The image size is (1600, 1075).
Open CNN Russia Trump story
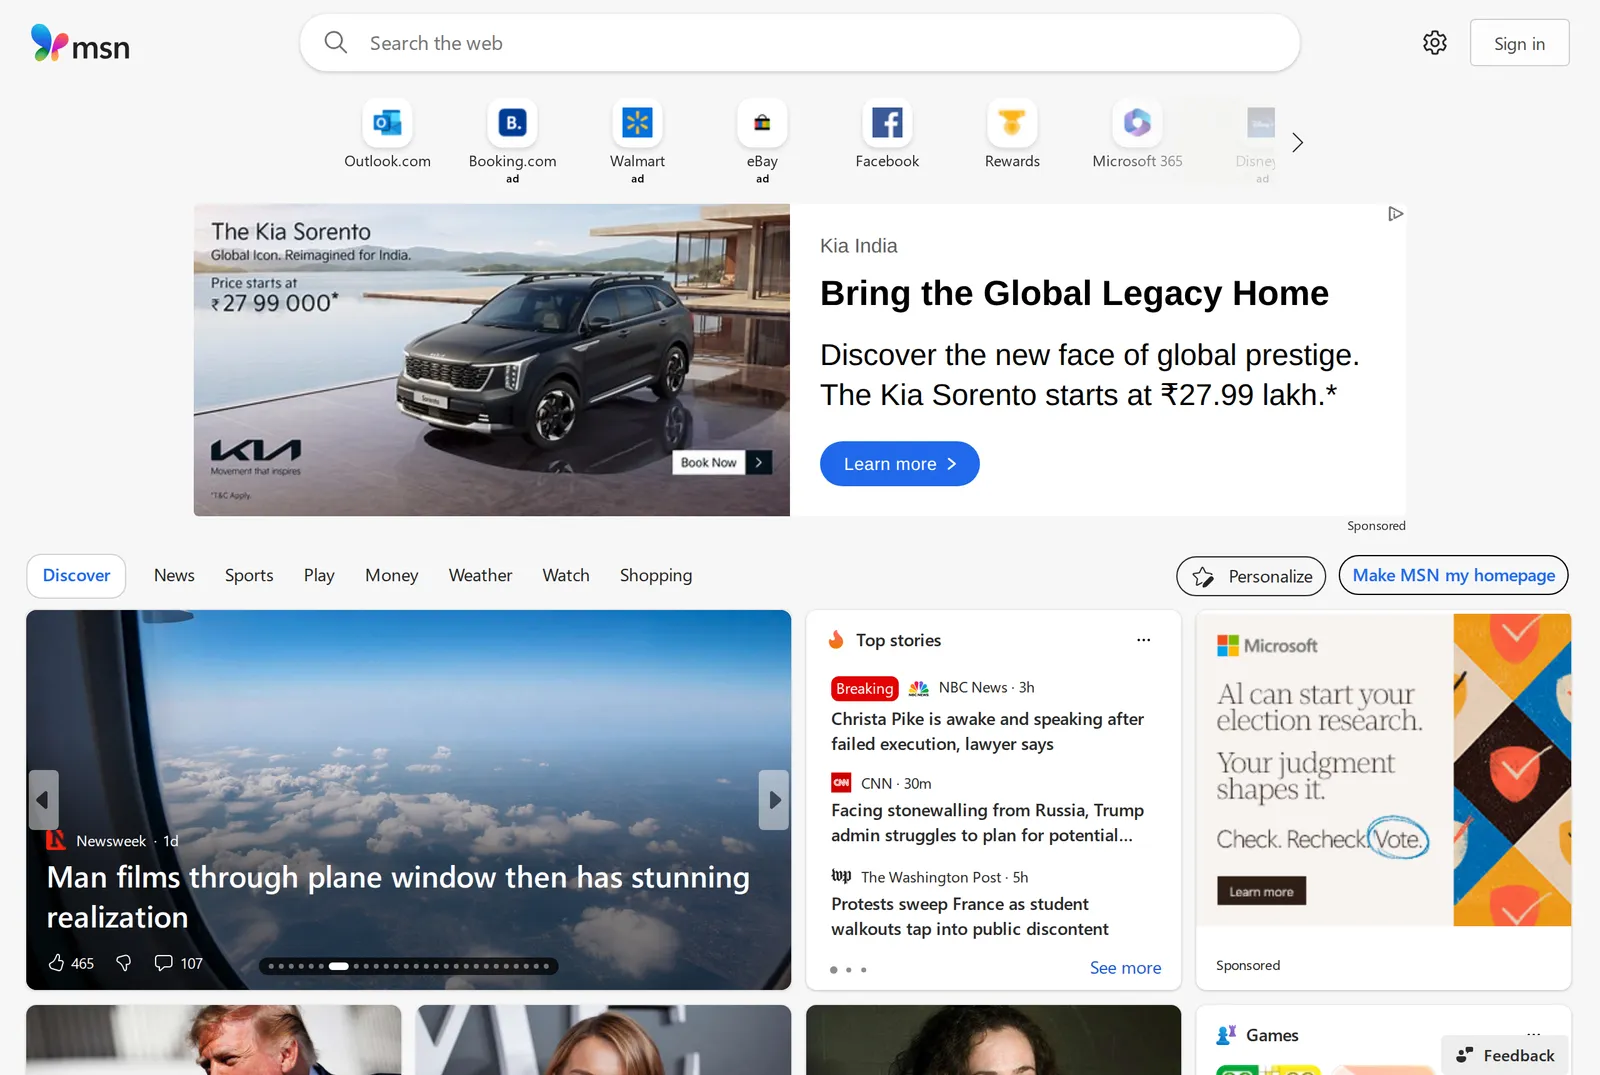(x=987, y=823)
